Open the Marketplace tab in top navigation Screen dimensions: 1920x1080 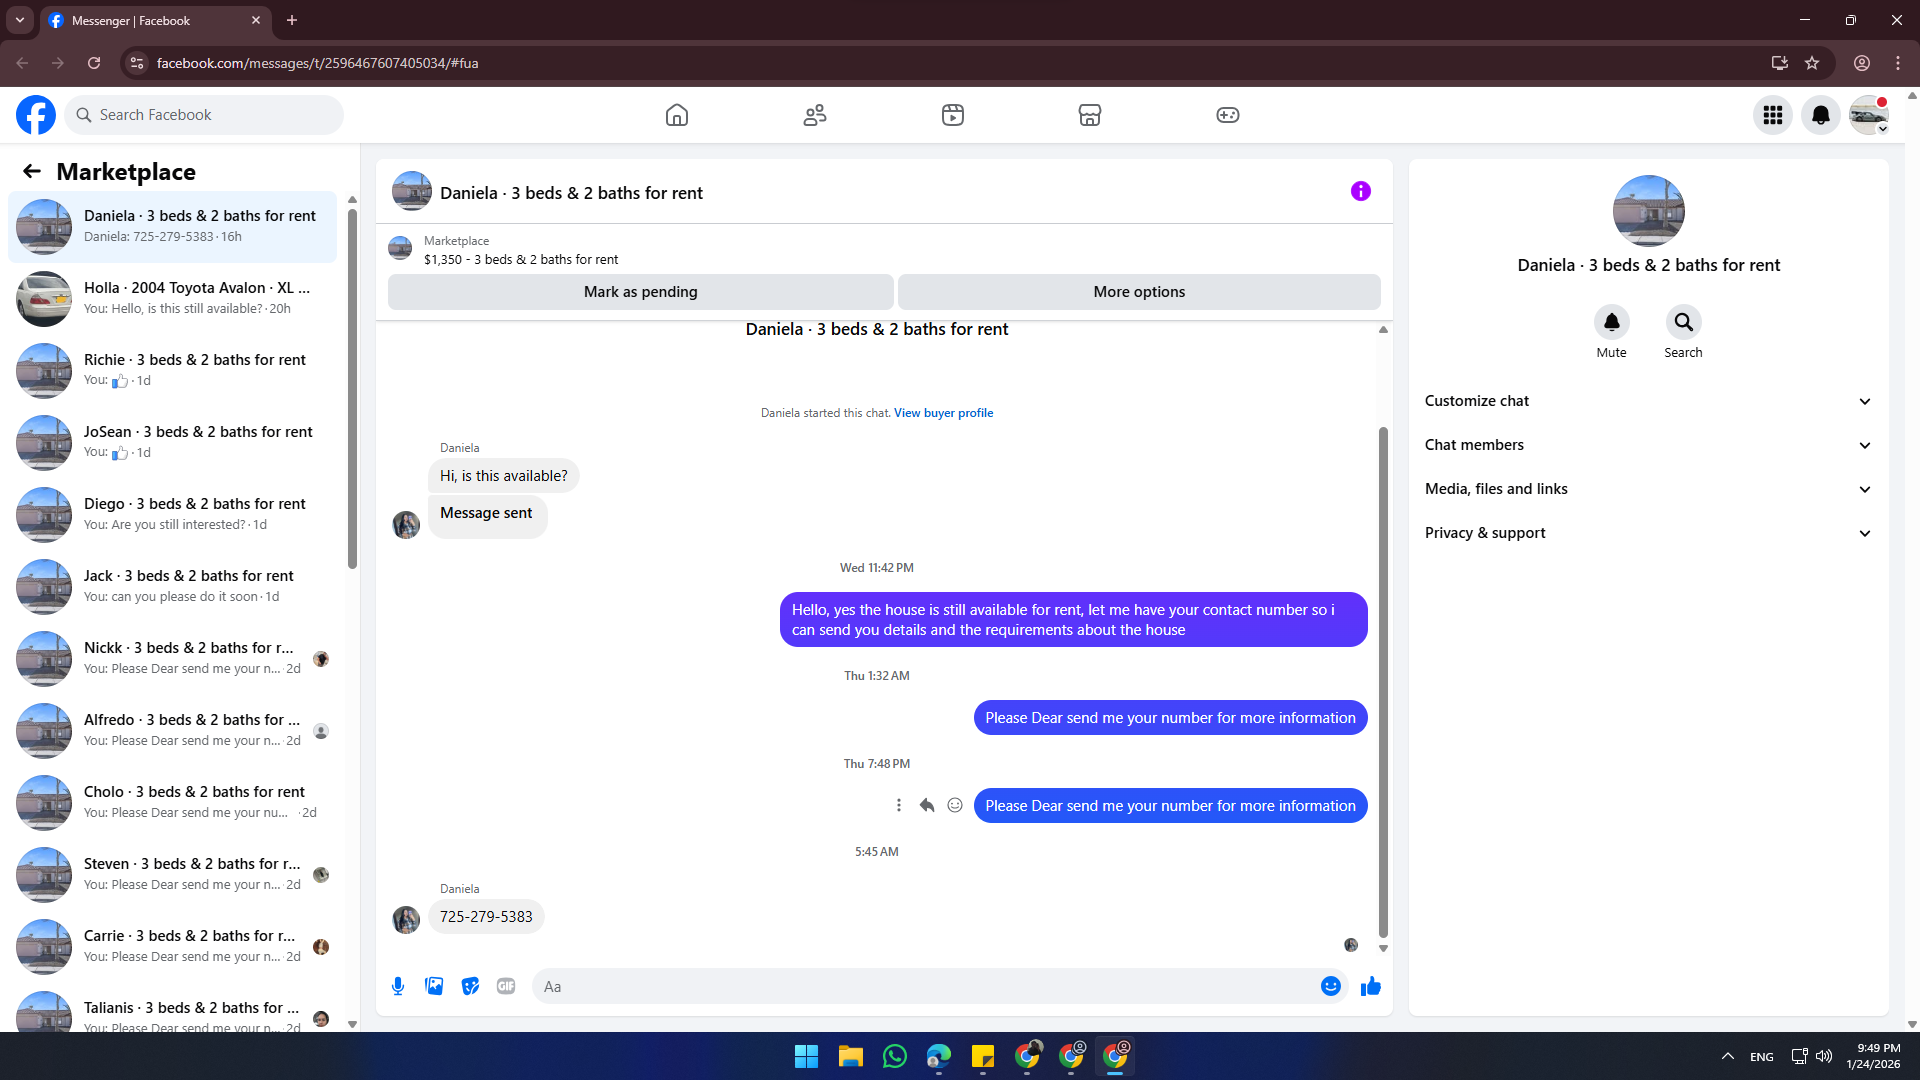[1089, 115]
